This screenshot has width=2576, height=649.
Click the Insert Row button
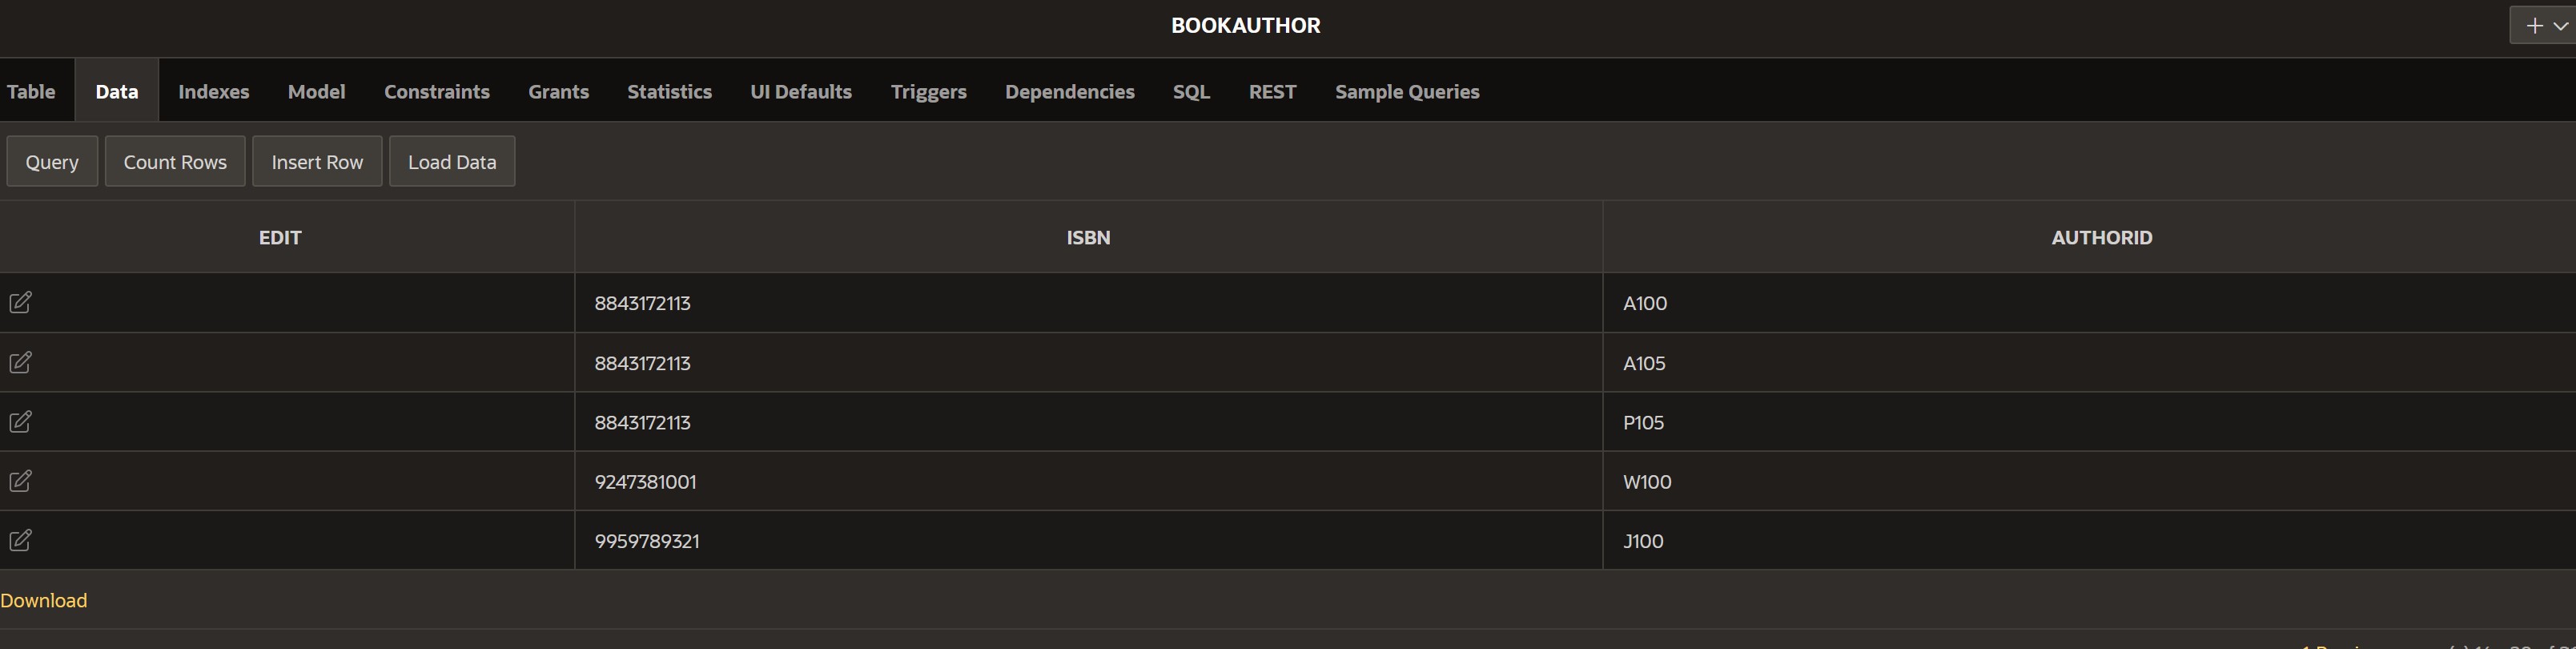click(317, 161)
